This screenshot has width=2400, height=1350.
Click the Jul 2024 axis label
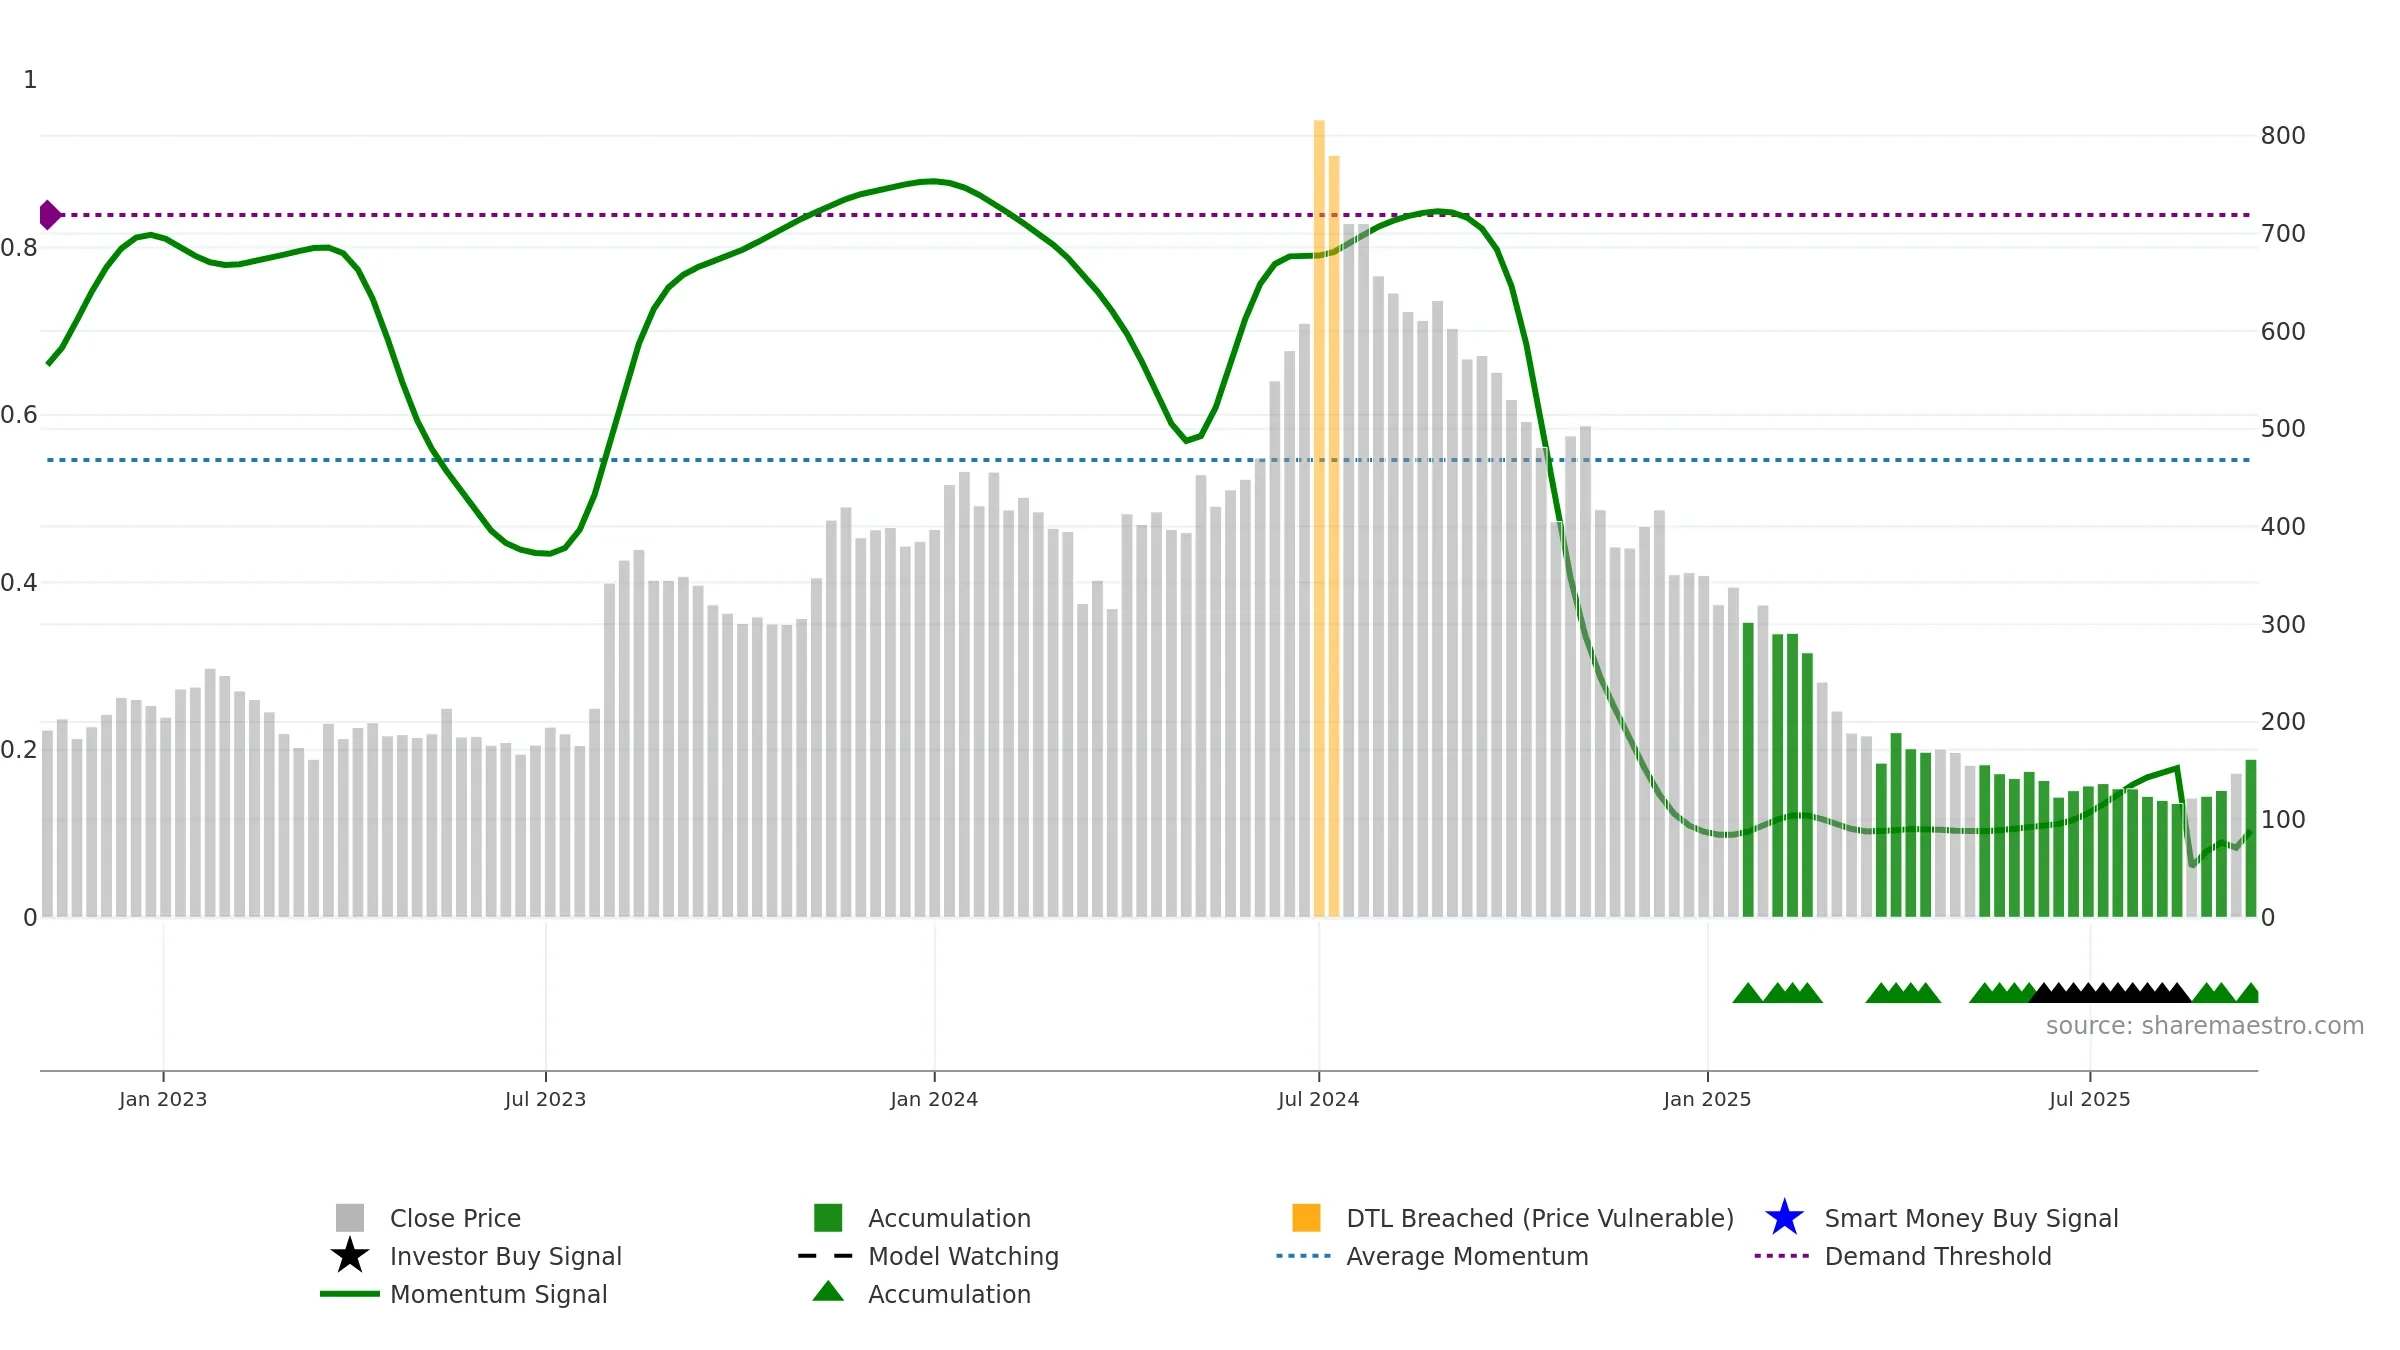point(1318,1100)
